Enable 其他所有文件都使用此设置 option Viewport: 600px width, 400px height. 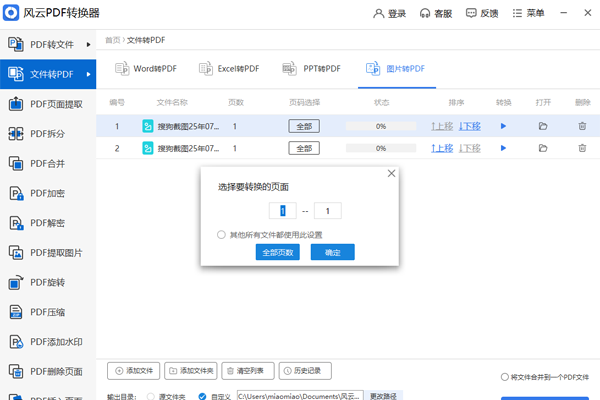pyautogui.click(x=222, y=235)
